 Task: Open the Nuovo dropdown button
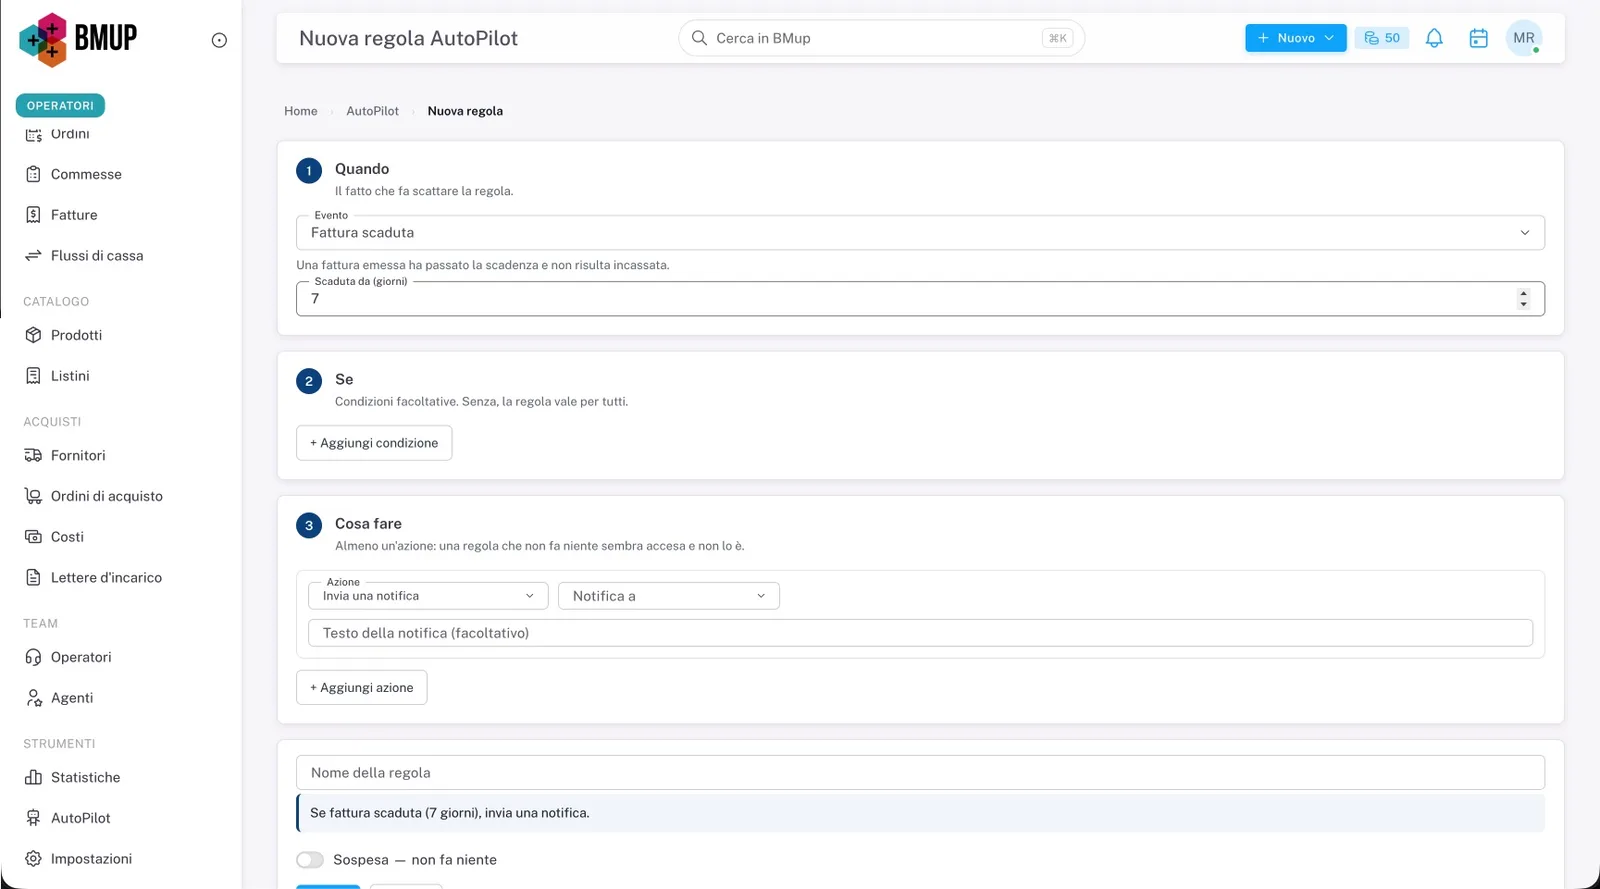point(1295,38)
